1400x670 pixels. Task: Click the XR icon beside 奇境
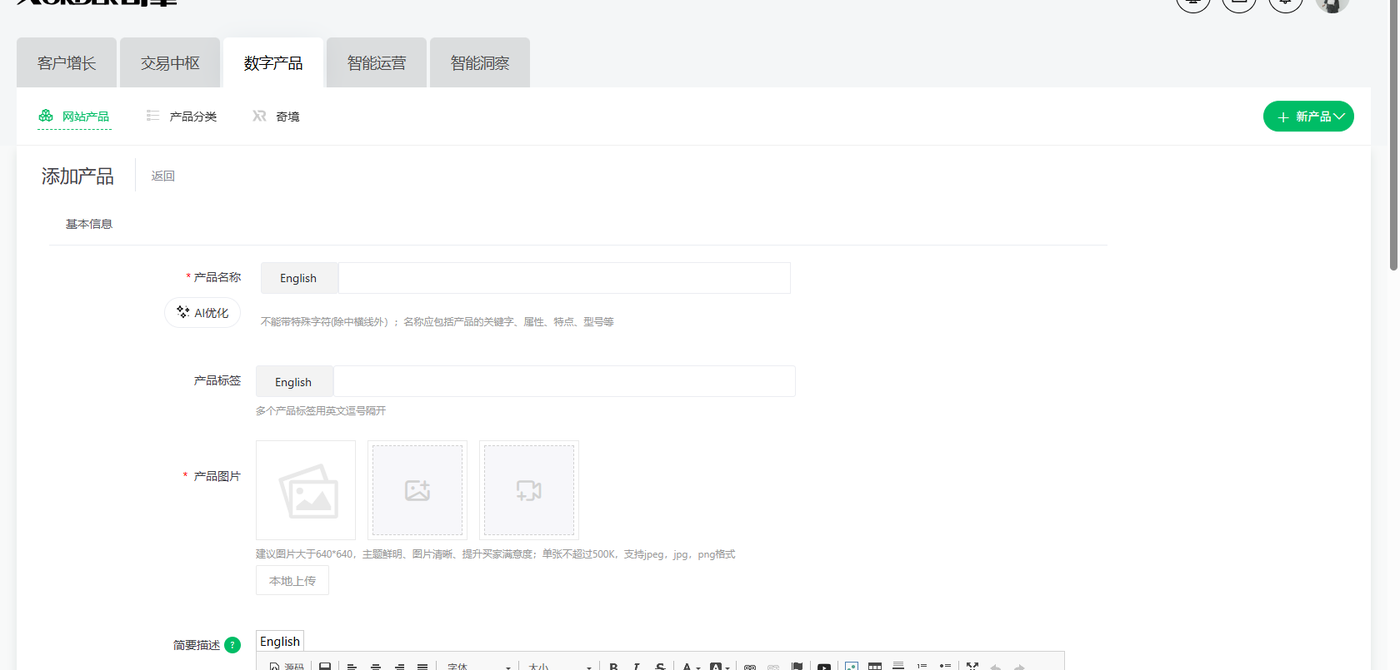coord(259,116)
